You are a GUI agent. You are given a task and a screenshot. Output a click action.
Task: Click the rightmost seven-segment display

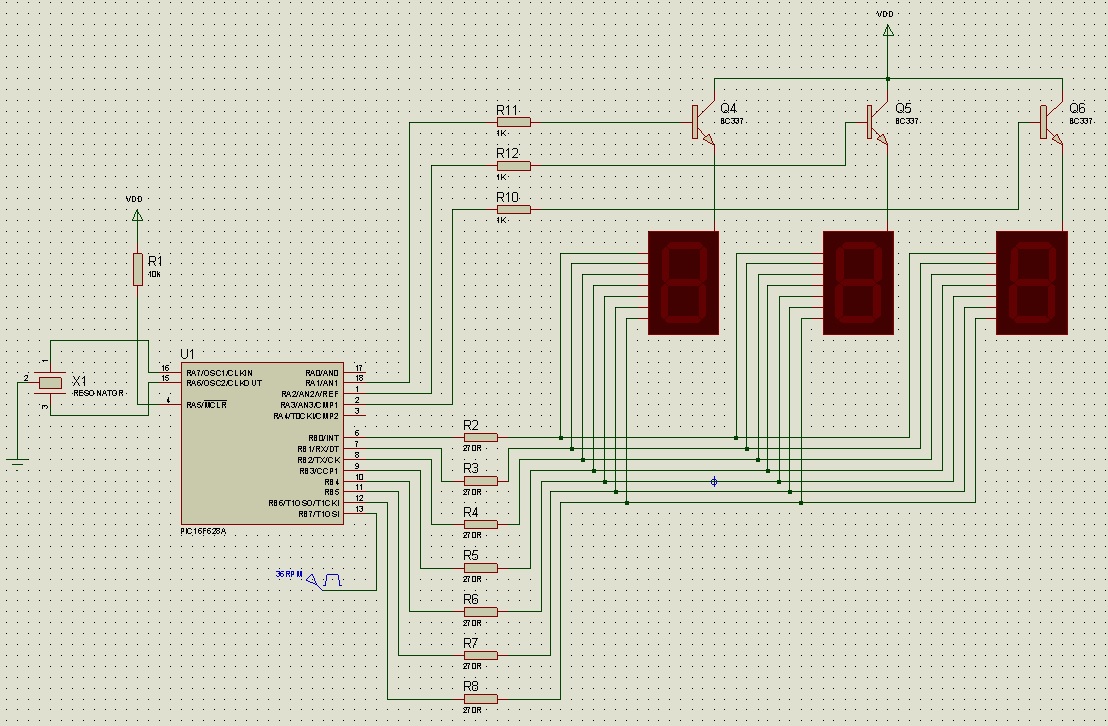pos(1032,283)
